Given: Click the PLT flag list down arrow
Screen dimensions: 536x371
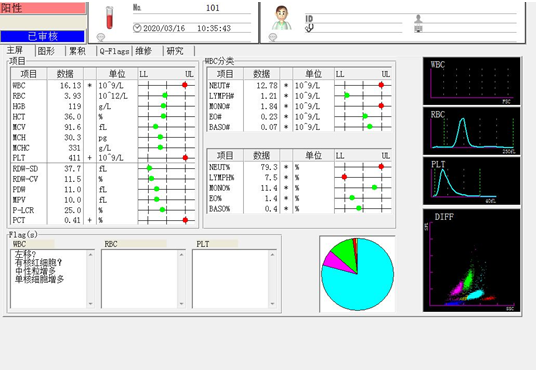Looking at the screenshot, I should click(x=272, y=303).
